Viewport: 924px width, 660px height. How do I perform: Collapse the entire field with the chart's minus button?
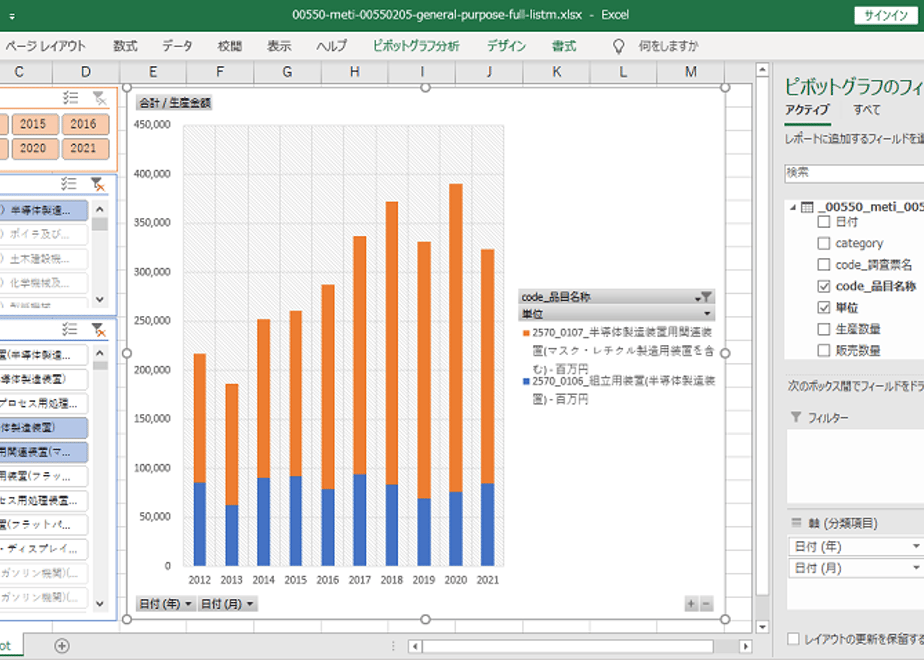click(x=706, y=603)
